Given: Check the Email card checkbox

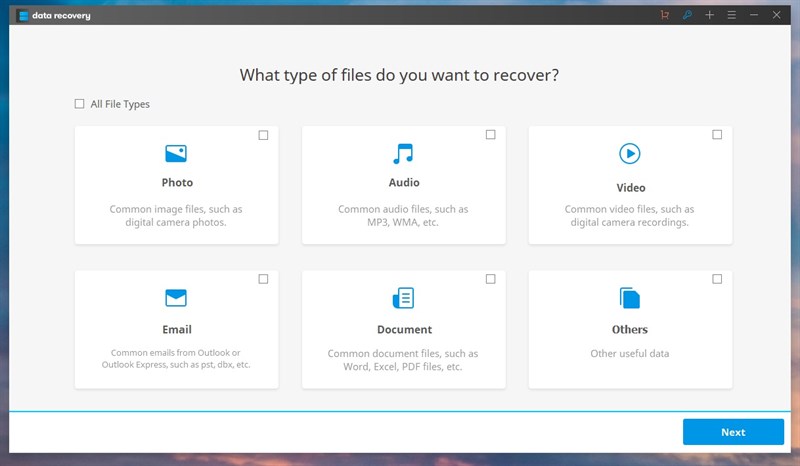Looking at the screenshot, I should 263,279.
